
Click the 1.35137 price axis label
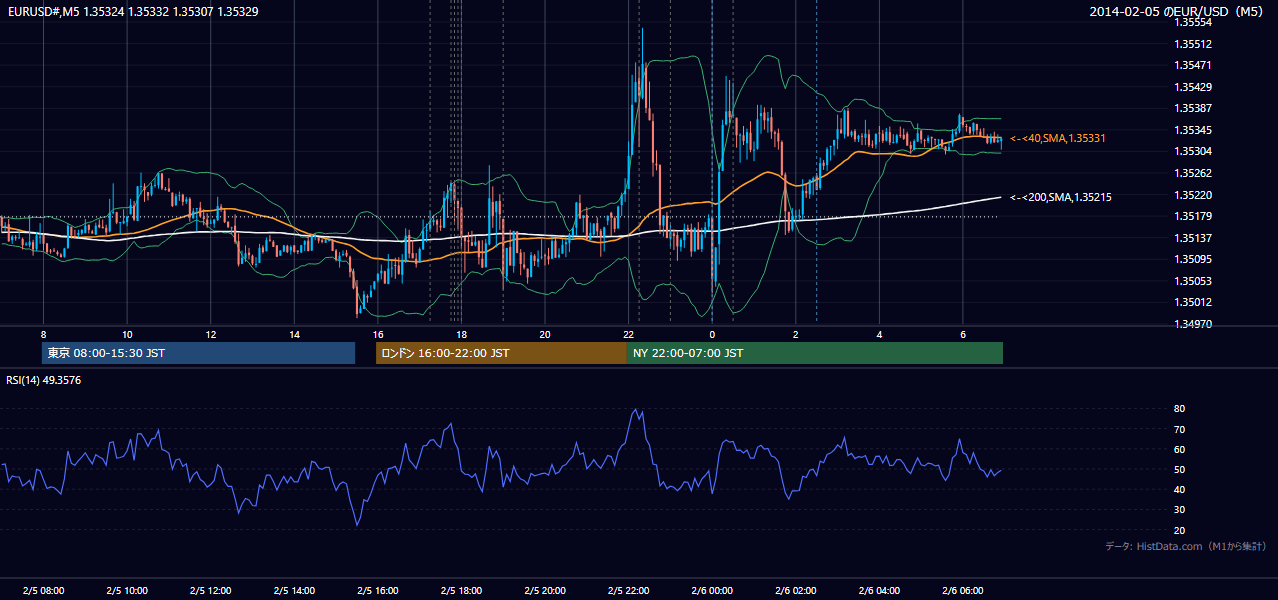tap(1193, 238)
